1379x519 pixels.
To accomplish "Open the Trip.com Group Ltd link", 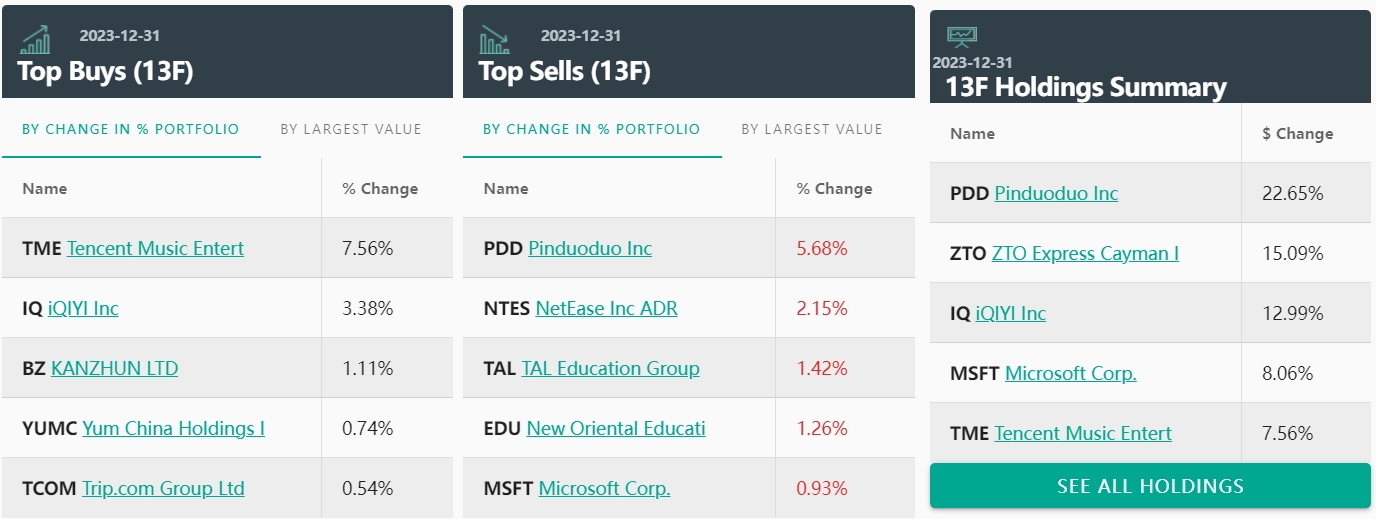I will pos(163,488).
